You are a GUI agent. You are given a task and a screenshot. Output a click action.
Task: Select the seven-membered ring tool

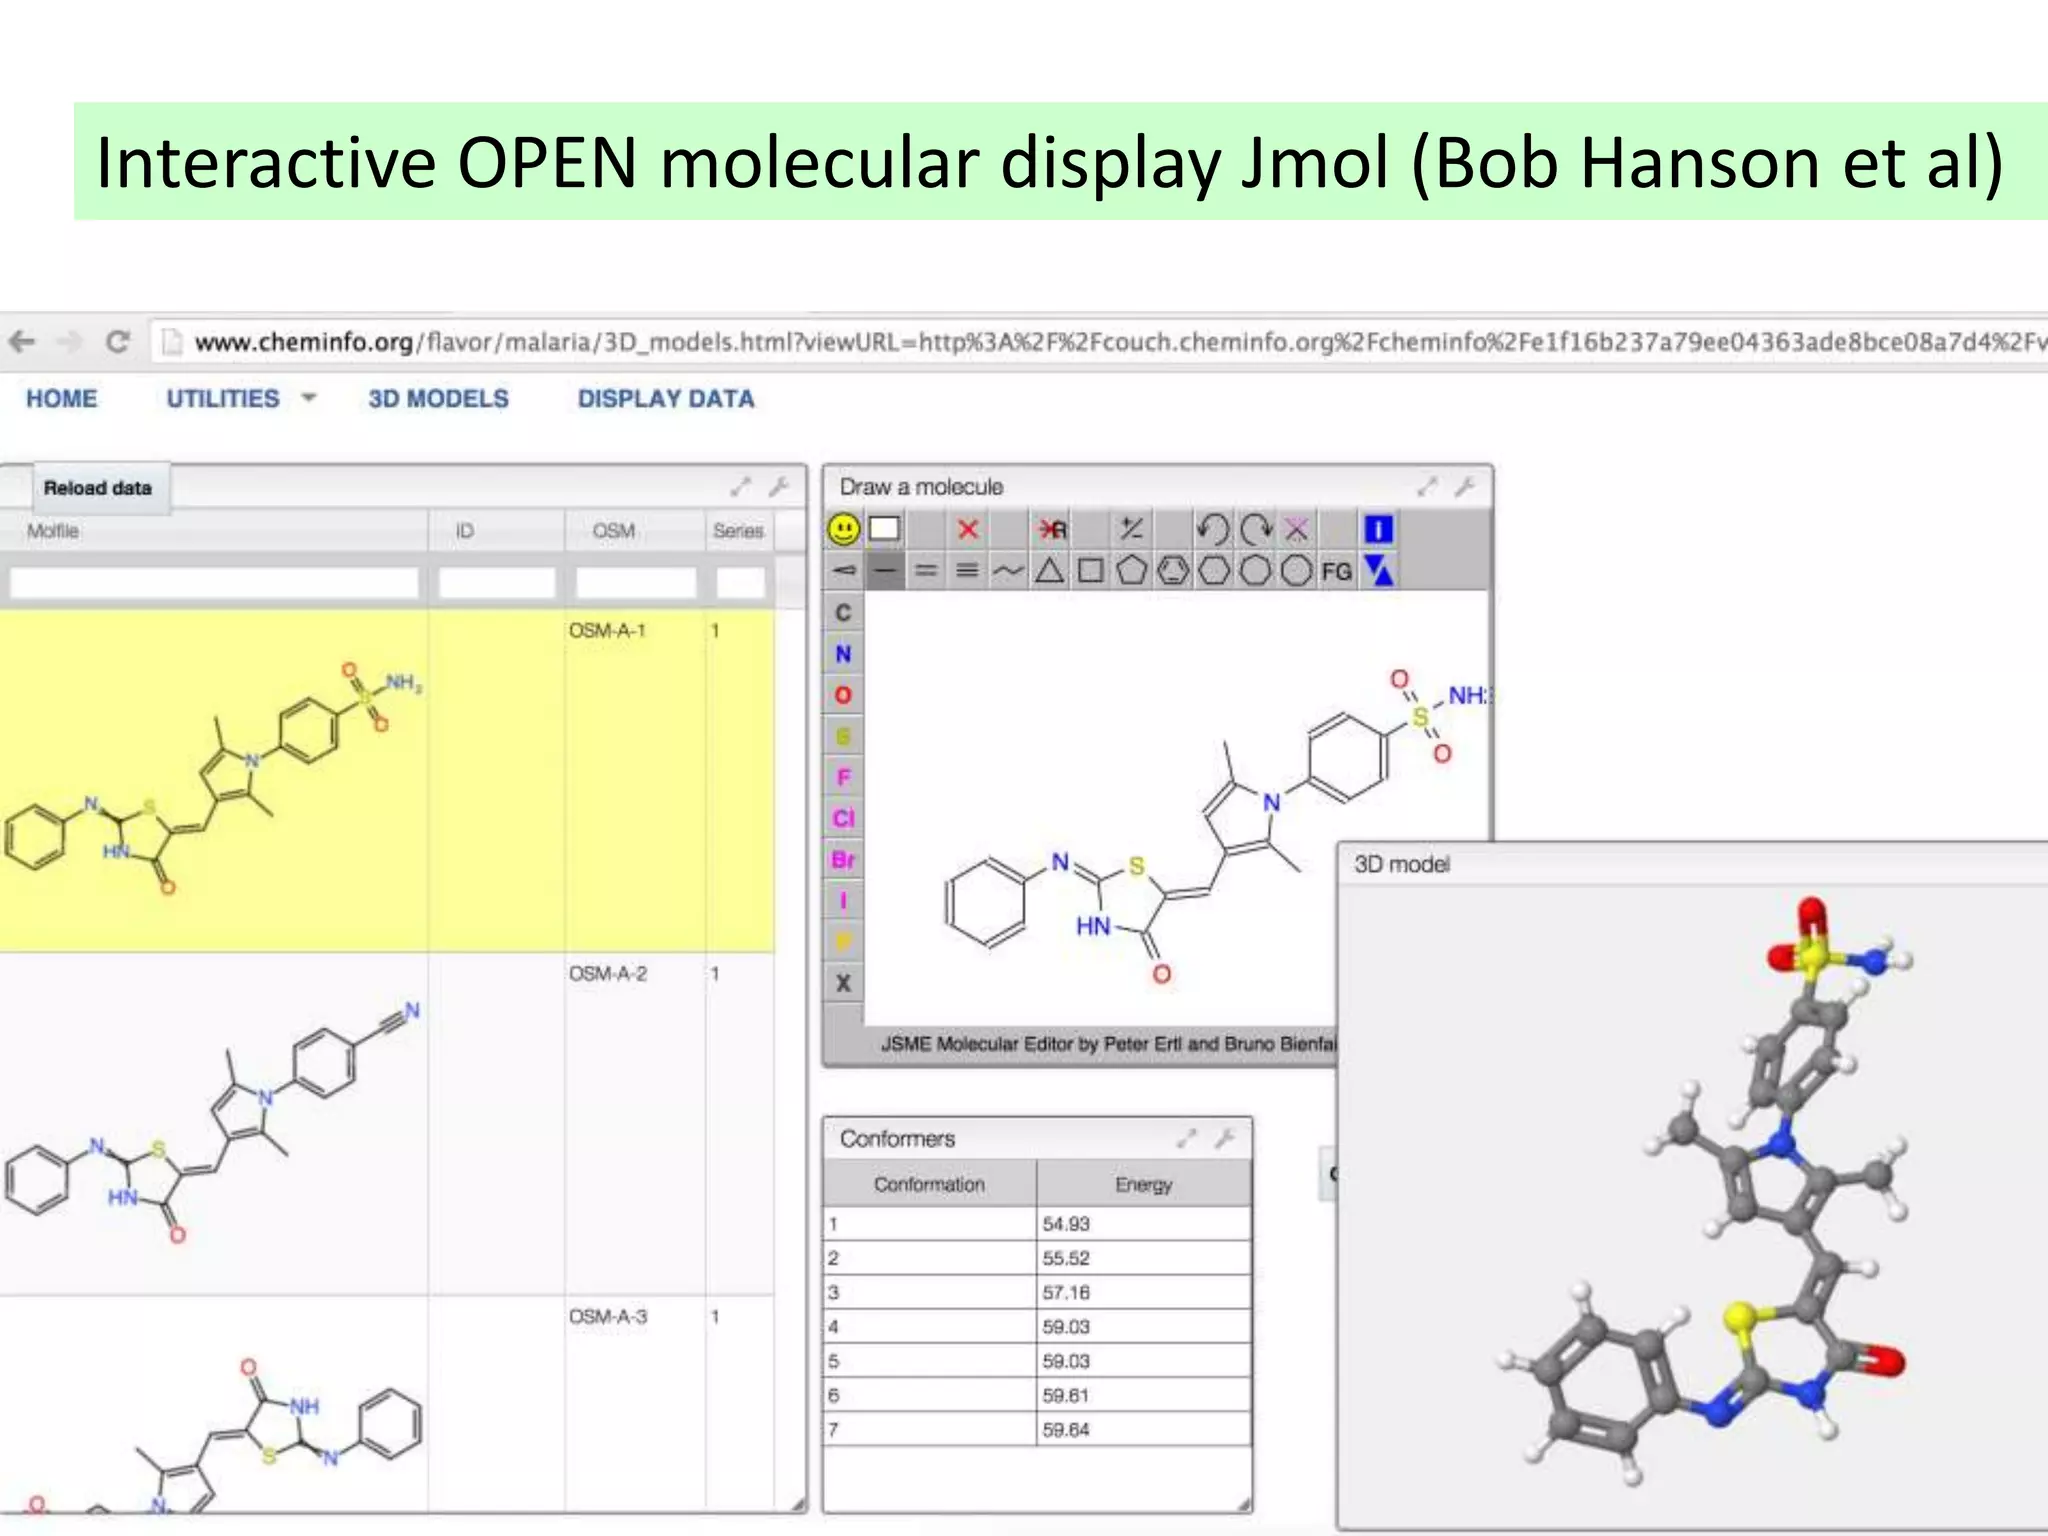coord(1255,571)
